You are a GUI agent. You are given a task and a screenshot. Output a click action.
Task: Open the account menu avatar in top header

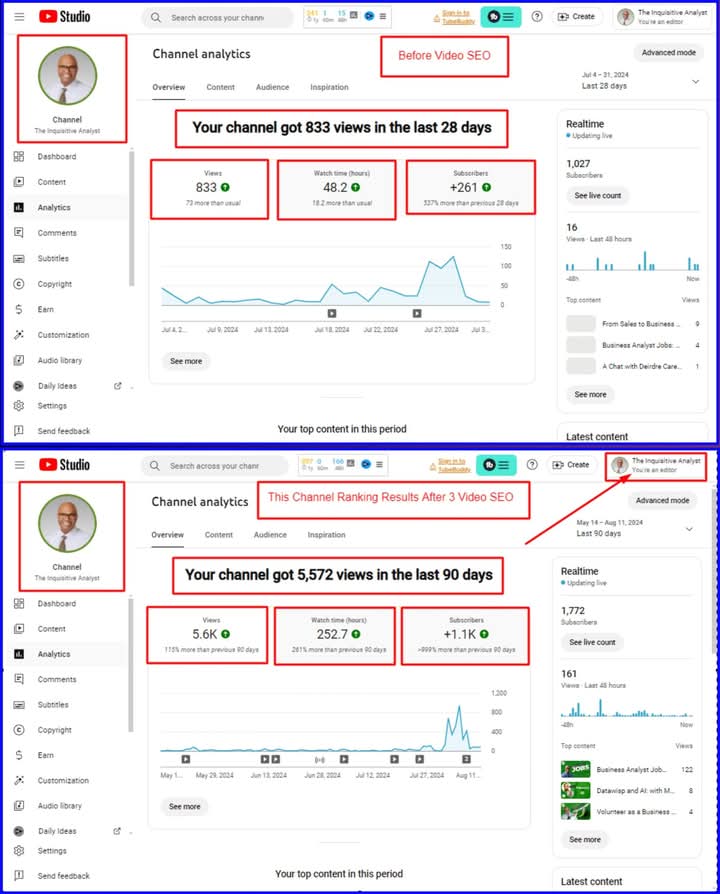point(625,17)
